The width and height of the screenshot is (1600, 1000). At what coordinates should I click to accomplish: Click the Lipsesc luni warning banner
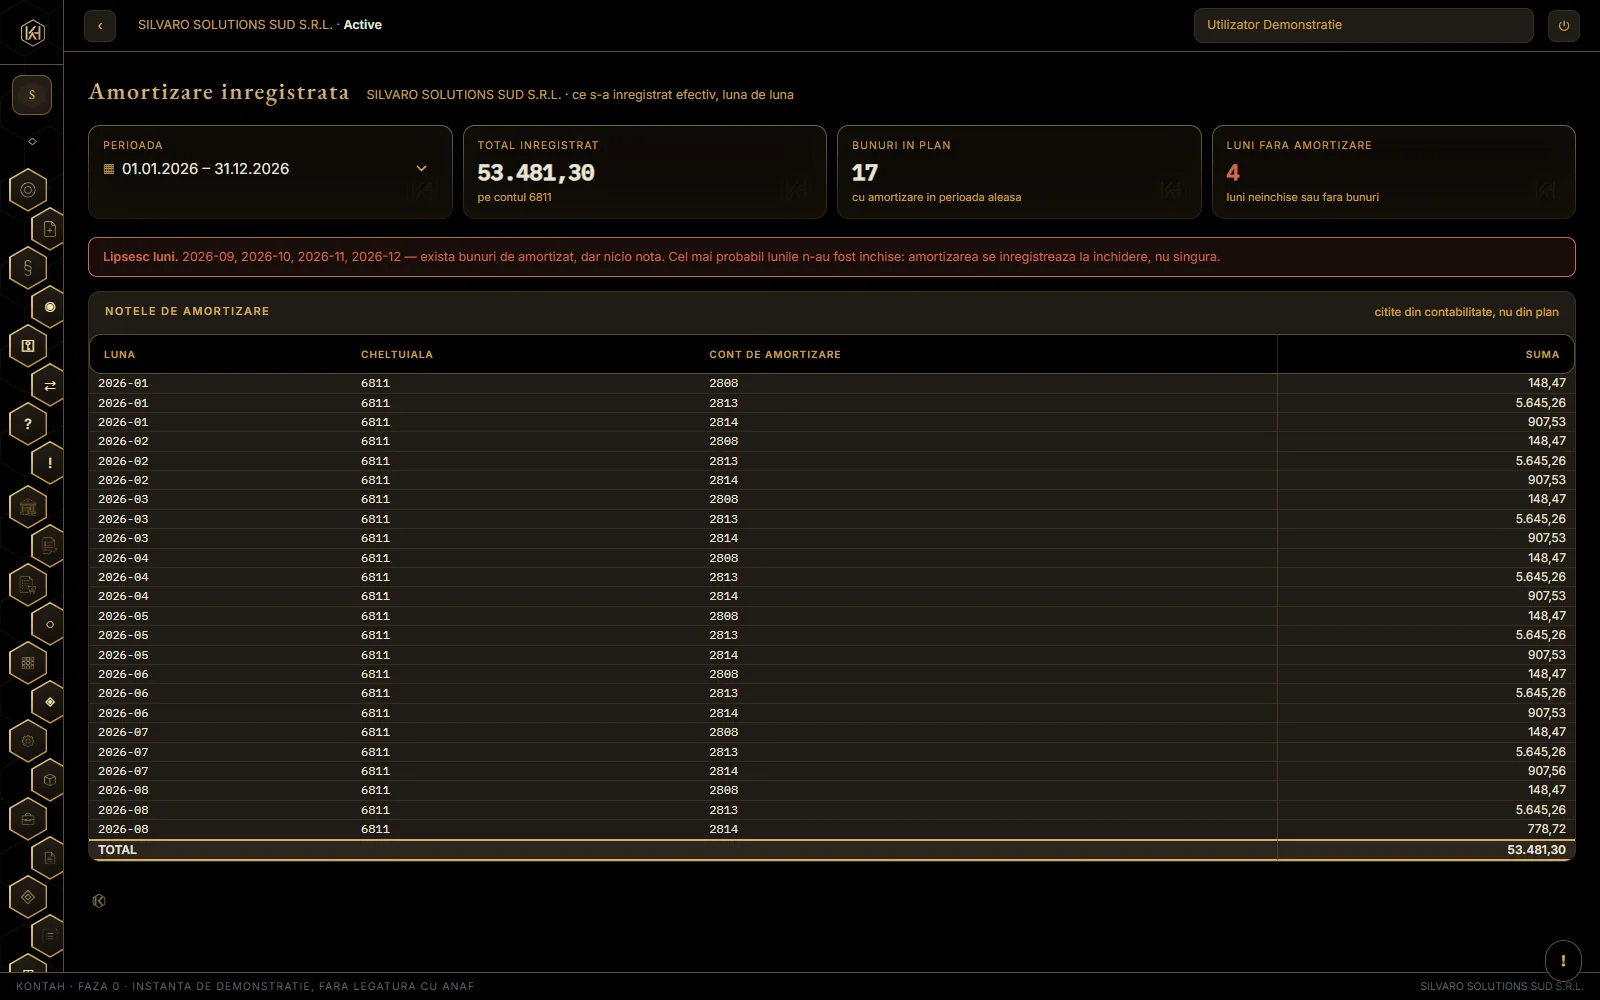[831, 257]
